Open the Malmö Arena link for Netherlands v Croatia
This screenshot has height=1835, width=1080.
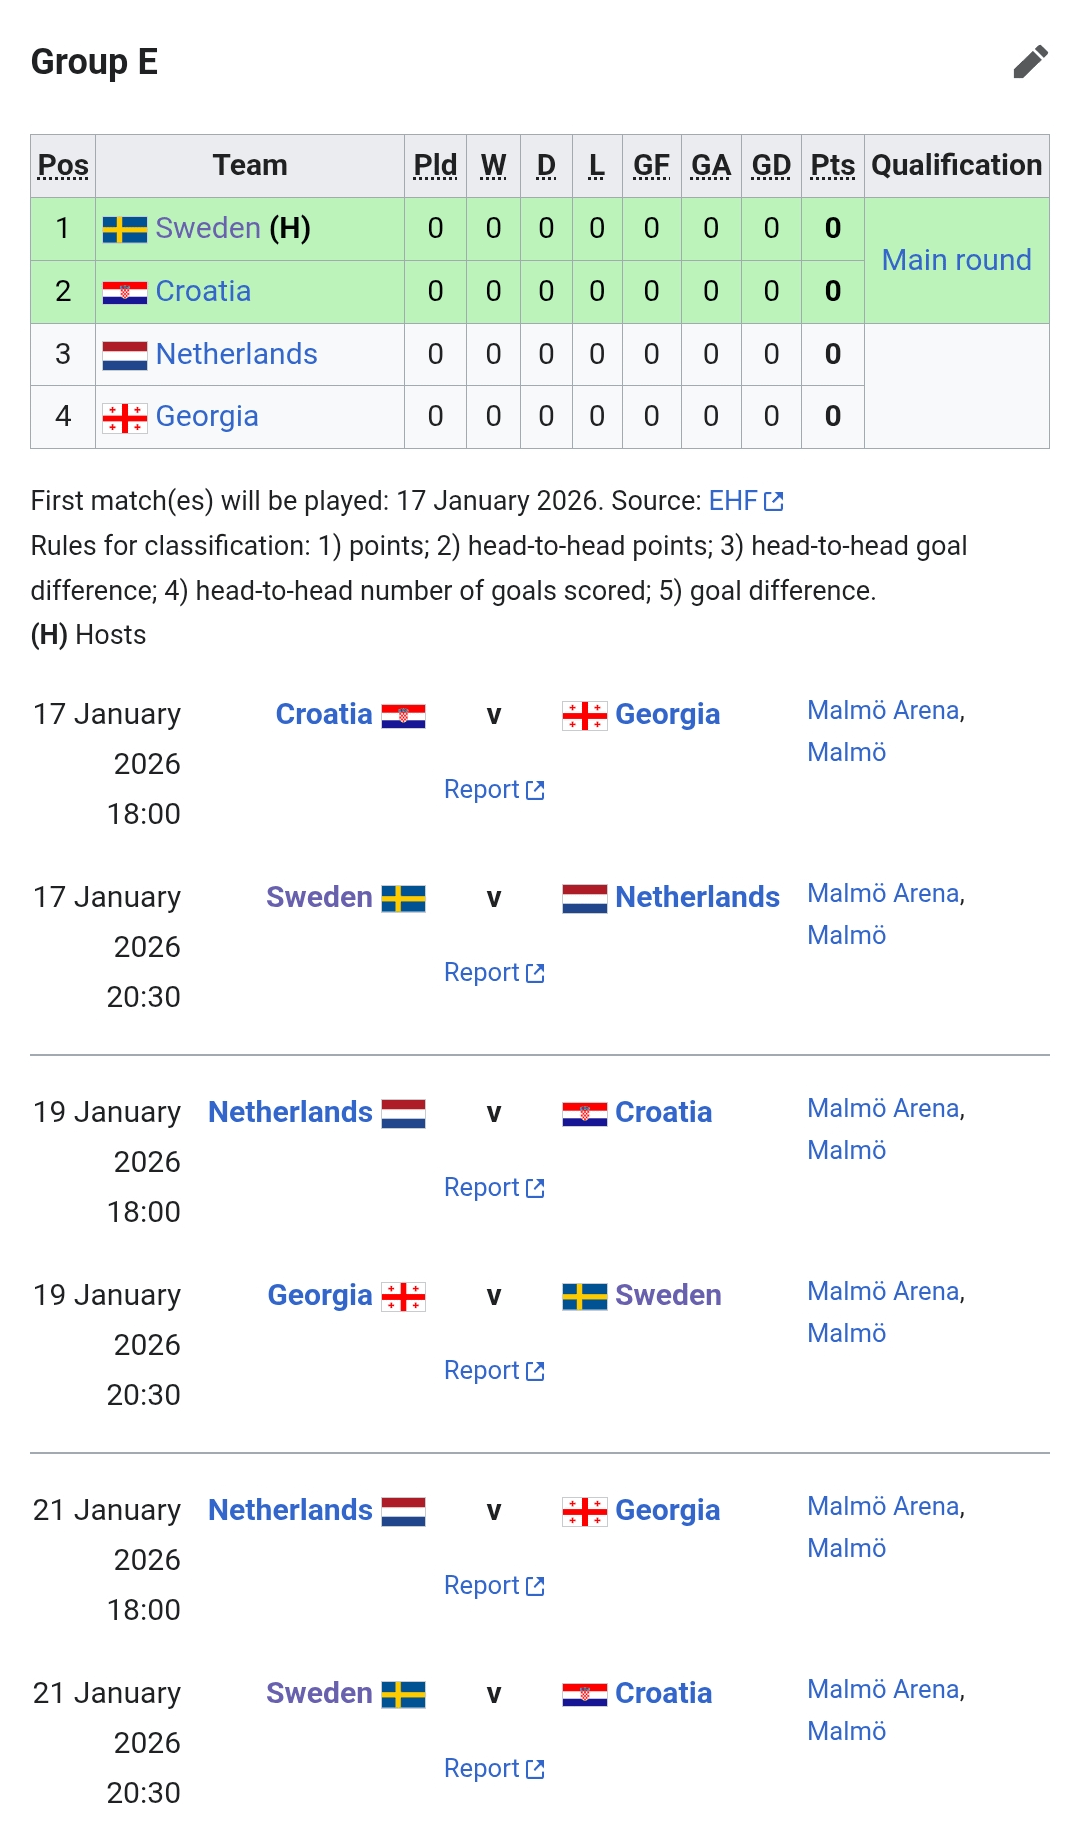click(883, 1109)
